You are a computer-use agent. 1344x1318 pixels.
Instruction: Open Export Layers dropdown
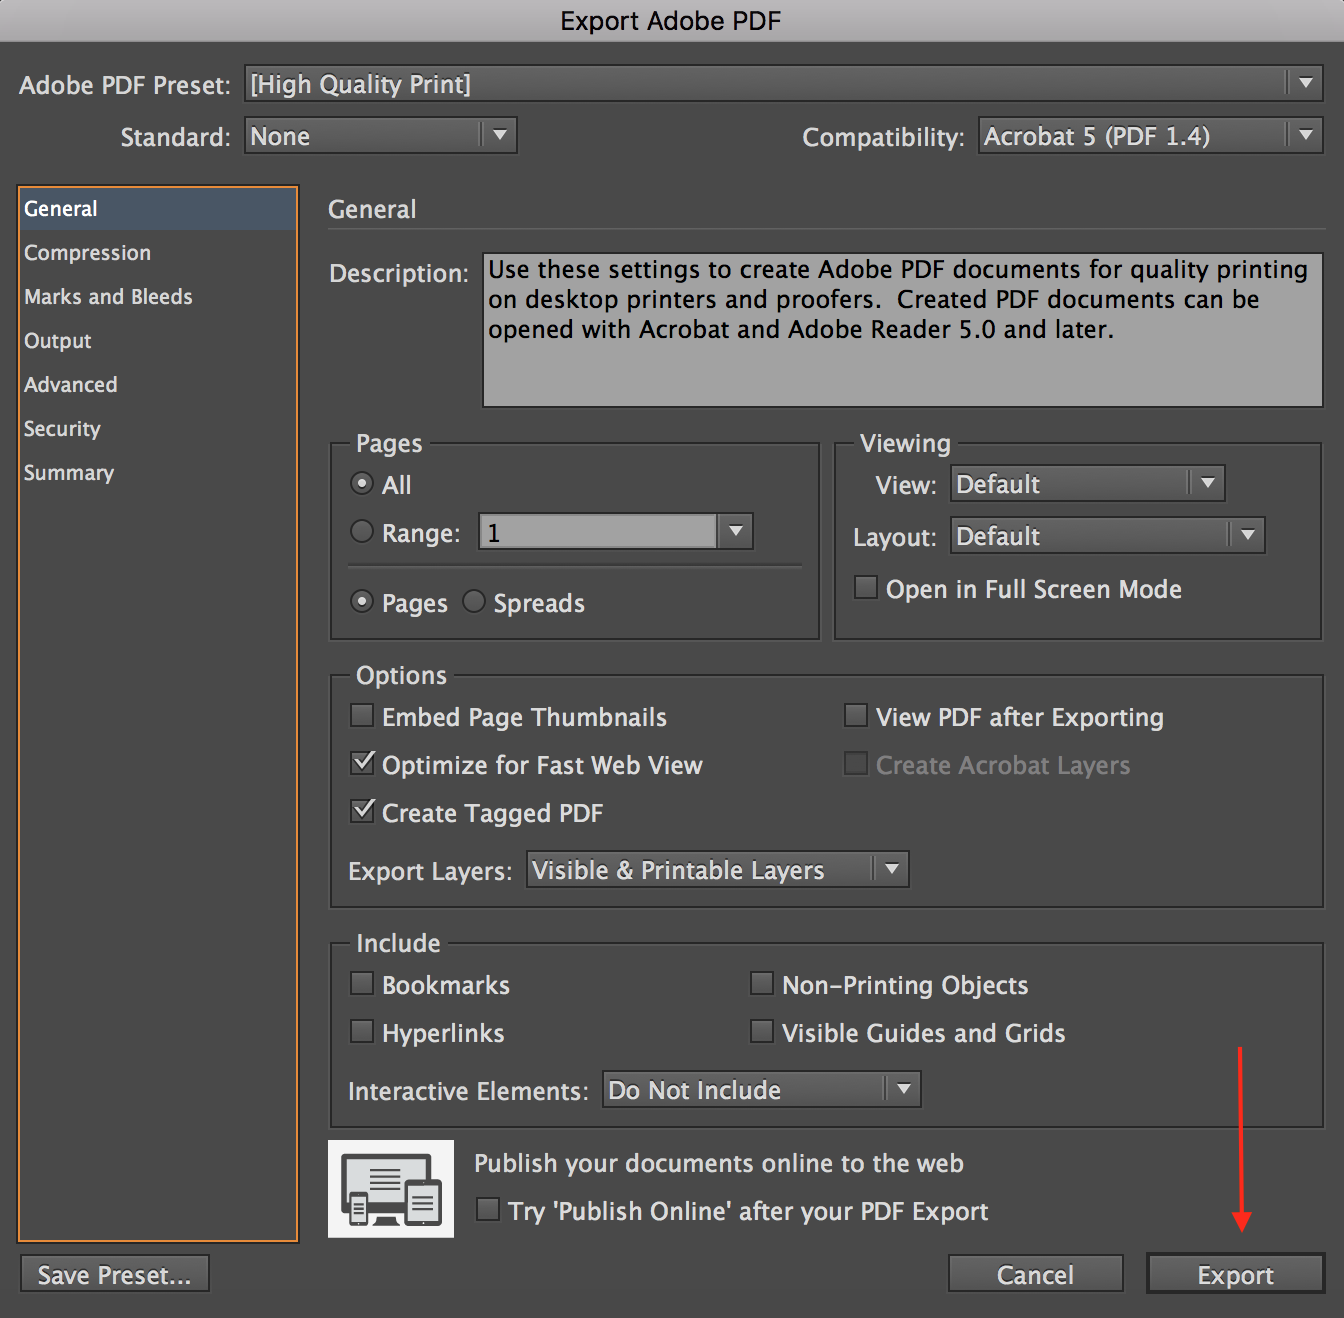[718, 870]
